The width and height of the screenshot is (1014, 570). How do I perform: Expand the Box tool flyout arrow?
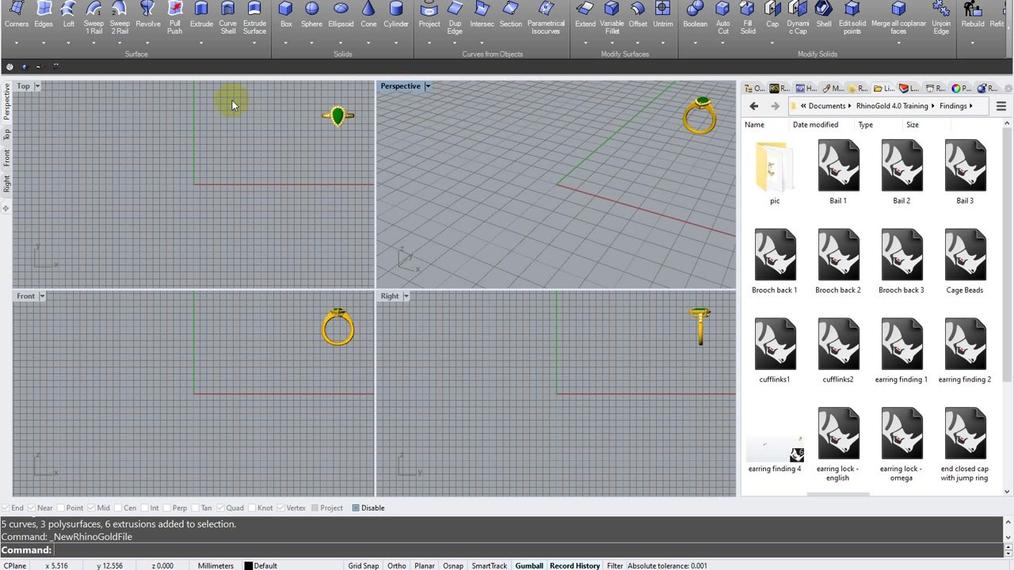(x=286, y=43)
